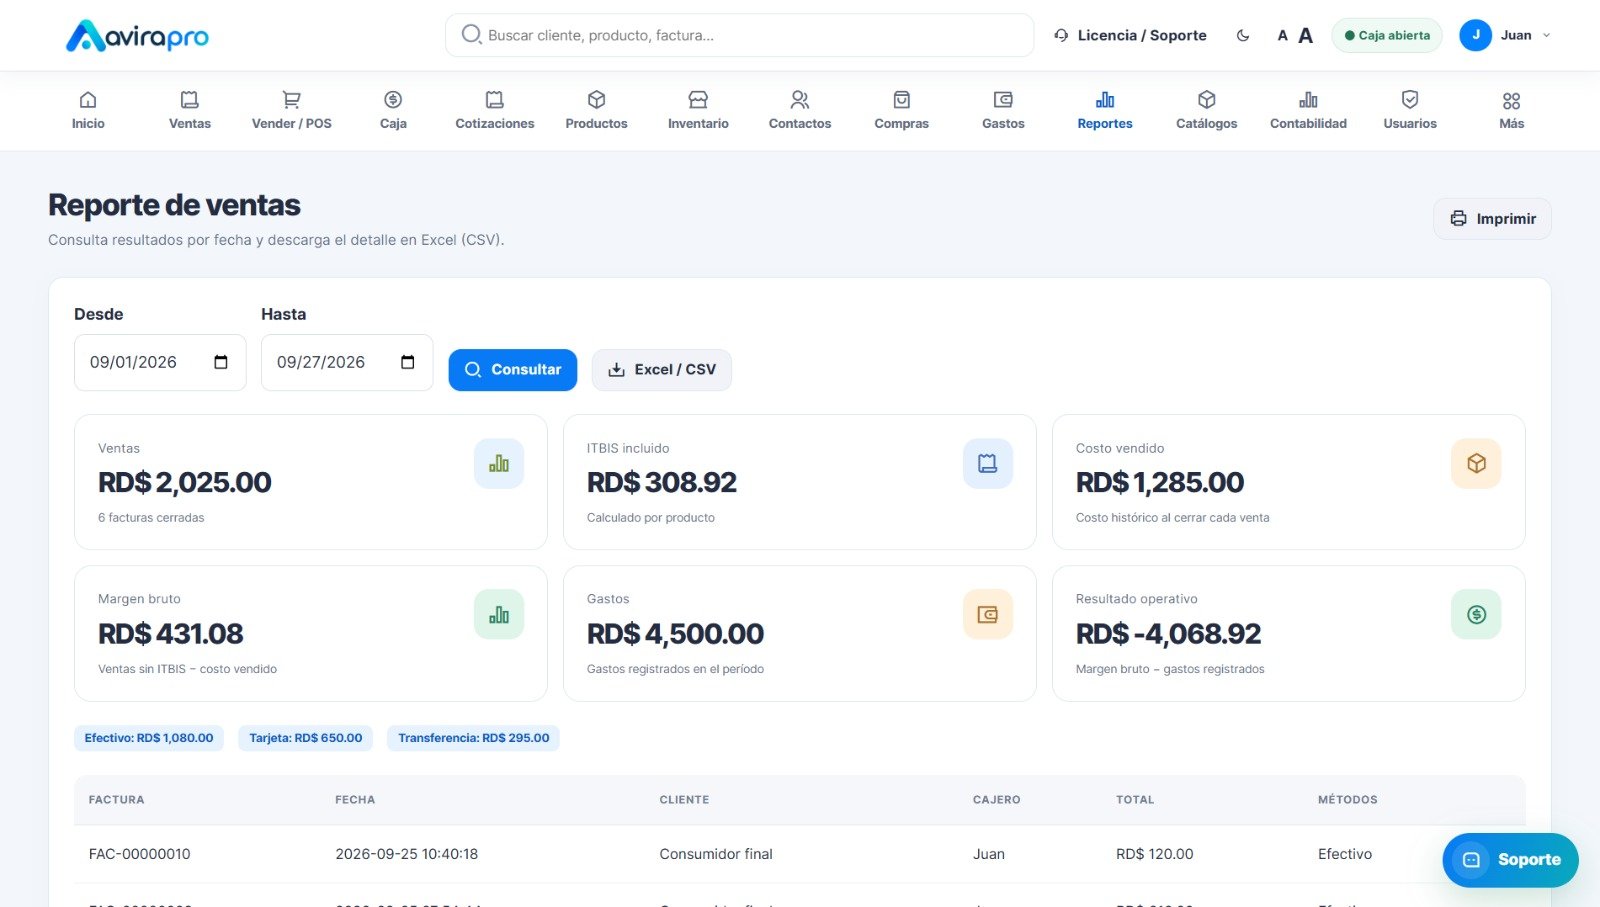Select invoice FAC-00000010 row
Viewport: 1600px width, 907px height.
point(800,854)
